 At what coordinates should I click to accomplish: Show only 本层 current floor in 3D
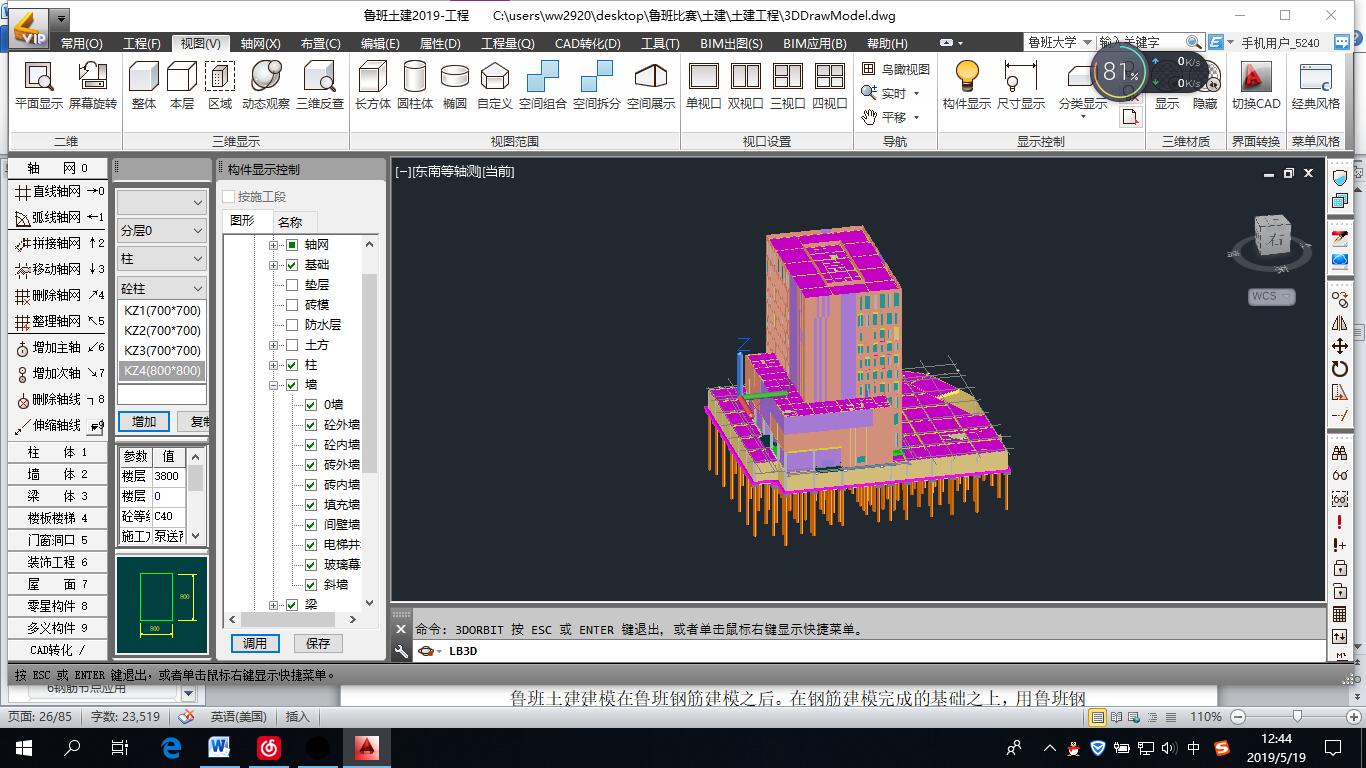point(182,85)
